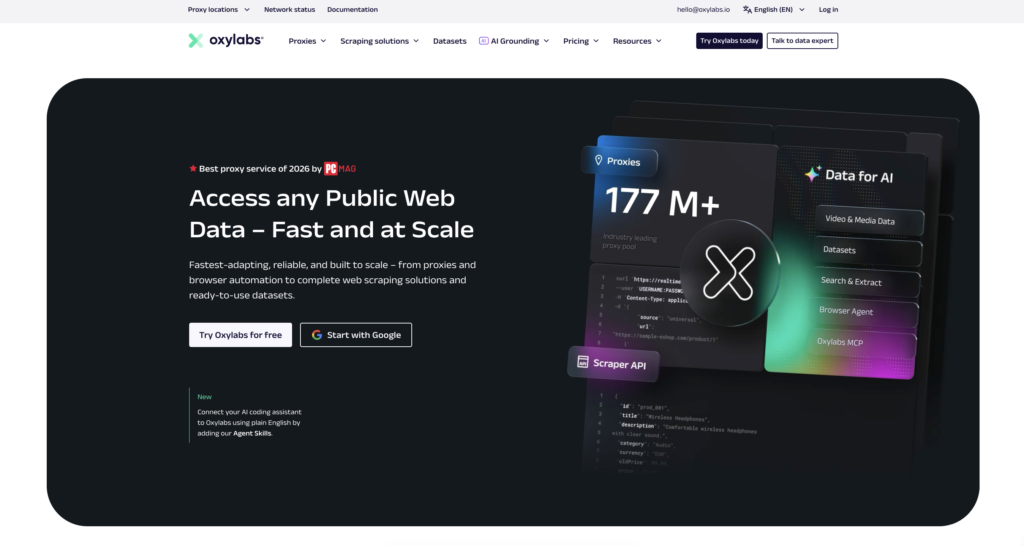Click the 177 M+ proxy pool figure
The width and height of the screenshot is (1024, 546).
(x=662, y=202)
